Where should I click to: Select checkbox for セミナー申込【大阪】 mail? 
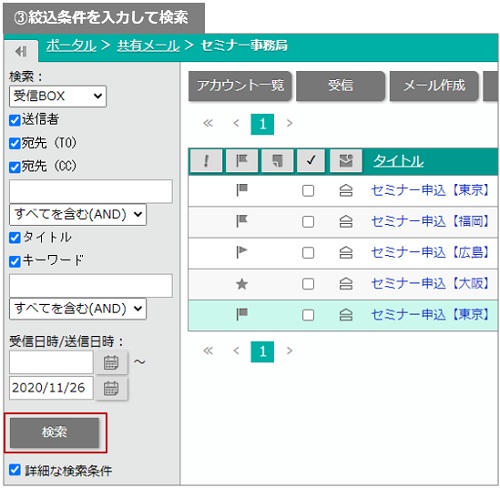point(308,284)
